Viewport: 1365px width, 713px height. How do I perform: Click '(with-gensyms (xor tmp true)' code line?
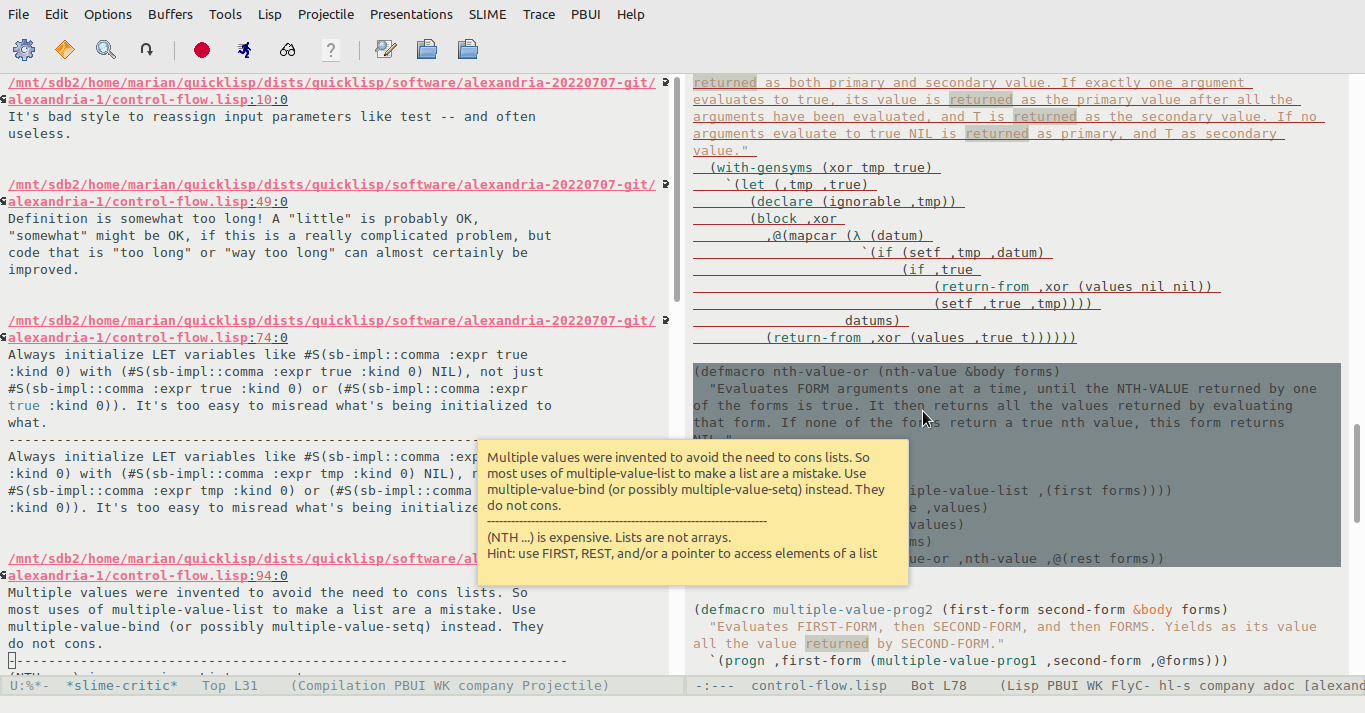click(x=820, y=168)
